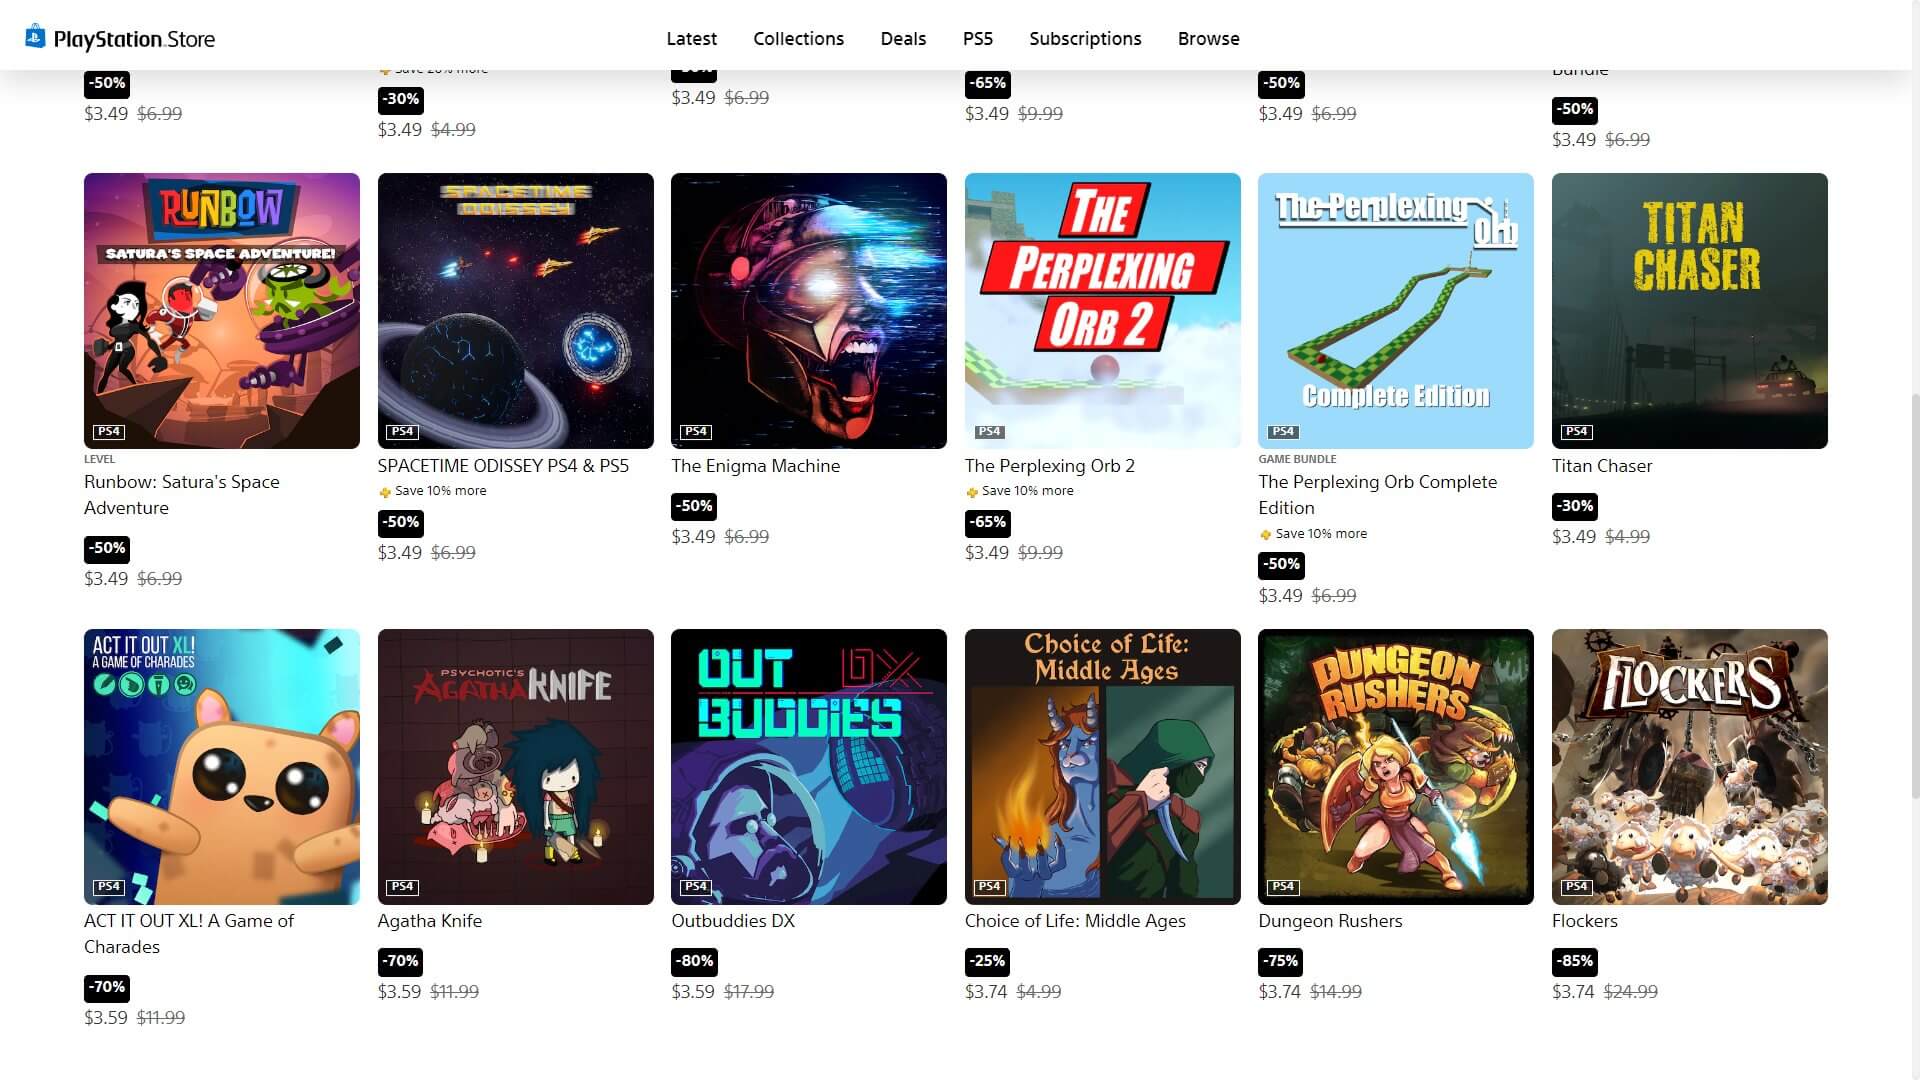Open the Agatha Knife title link
Viewport: 1920px width, 1080px height.
pyautogui.click(x=429, y=921)
